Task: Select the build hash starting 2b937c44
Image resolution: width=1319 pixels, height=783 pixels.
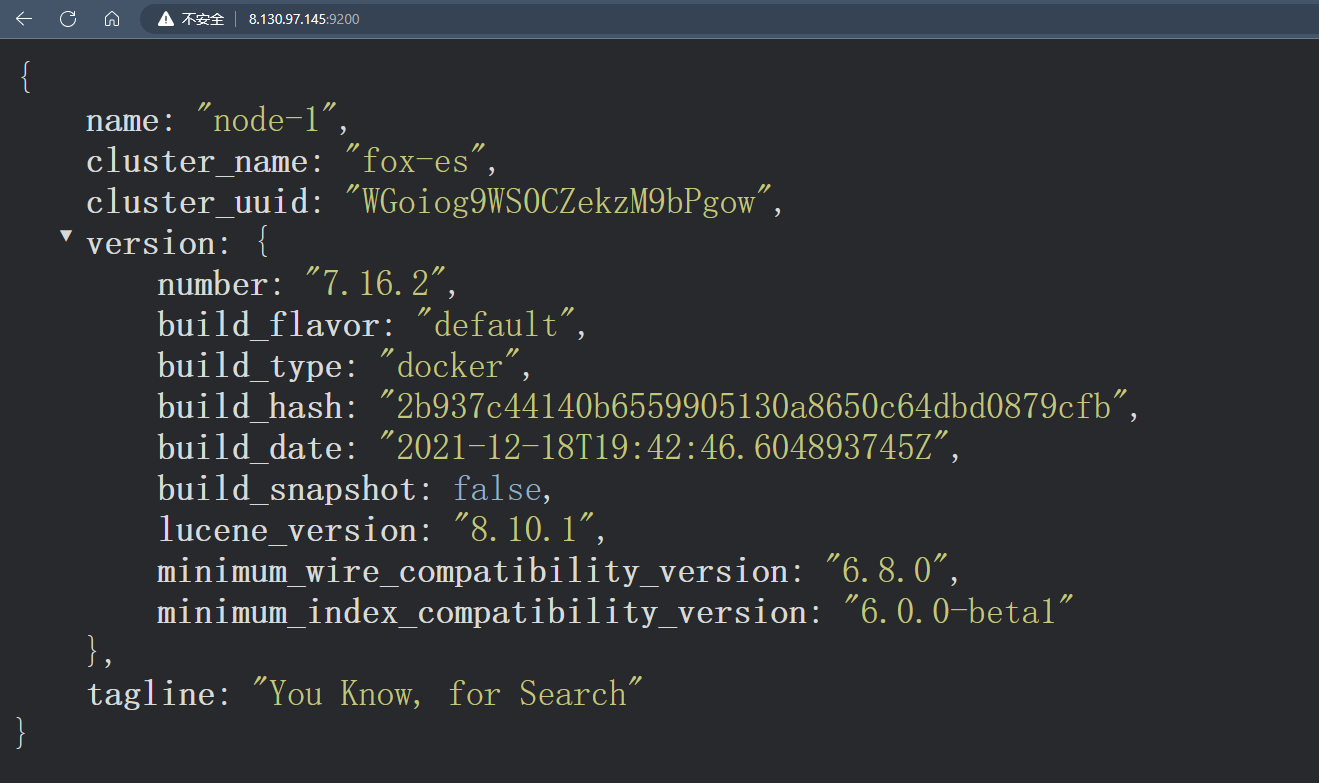Action: [x=755, y=408]
